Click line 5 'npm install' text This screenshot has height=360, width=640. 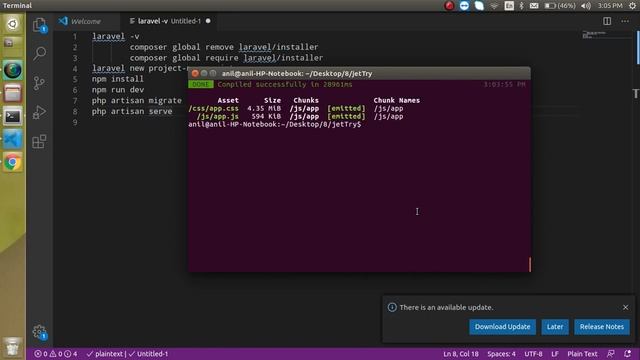(x=118, y=79)
